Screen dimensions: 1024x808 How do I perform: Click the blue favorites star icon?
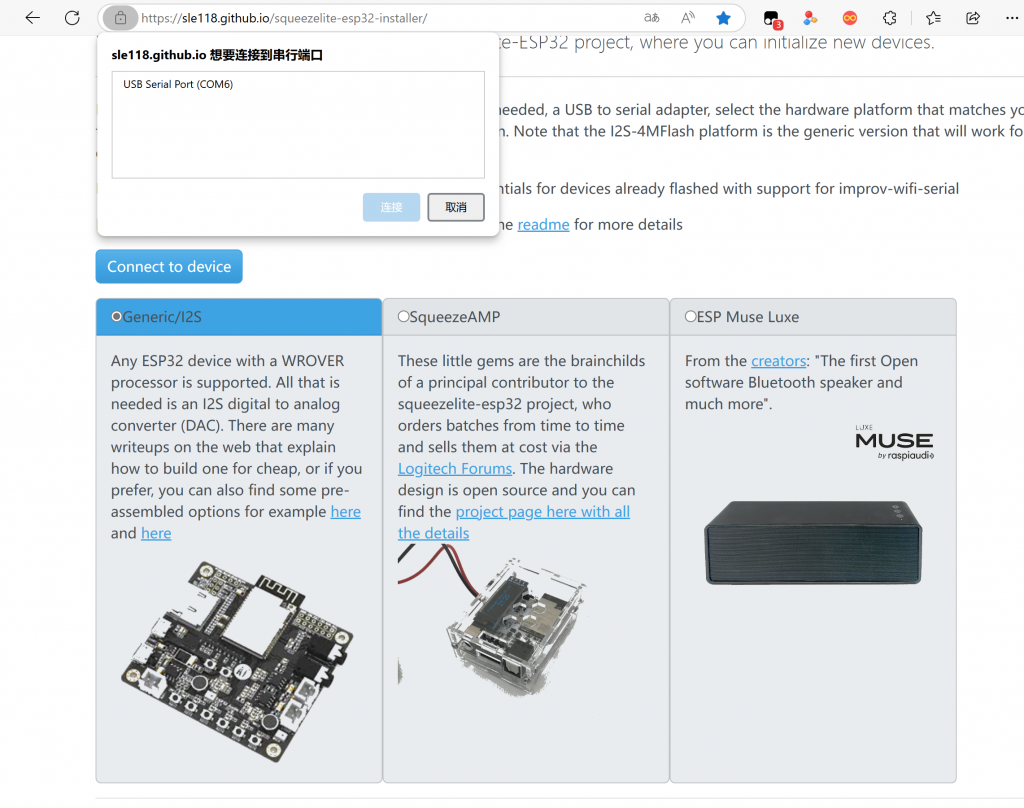(723, 18)
